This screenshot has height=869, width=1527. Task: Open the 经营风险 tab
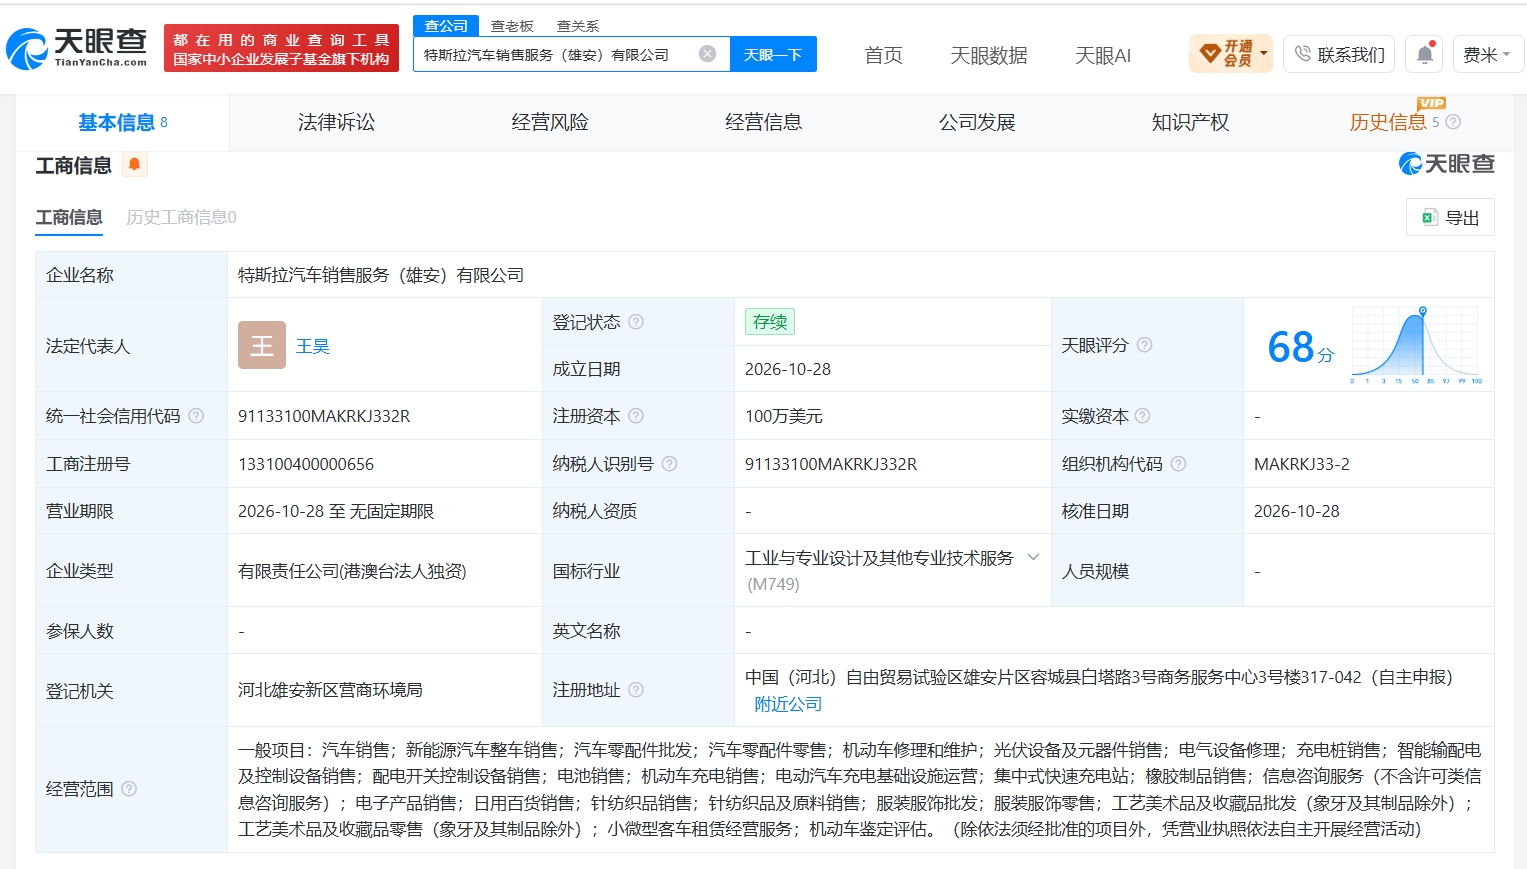[x=550, y=122]
